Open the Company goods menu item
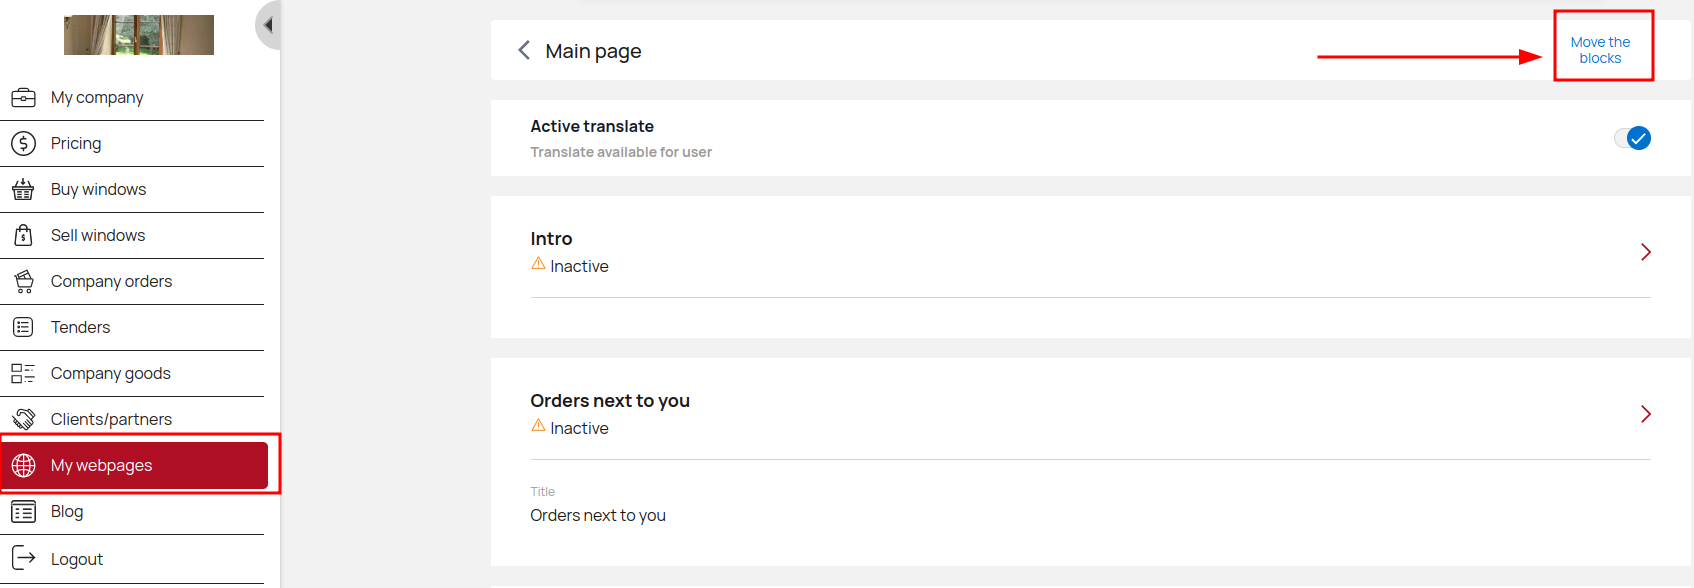1694x588 pixels. 110,373
